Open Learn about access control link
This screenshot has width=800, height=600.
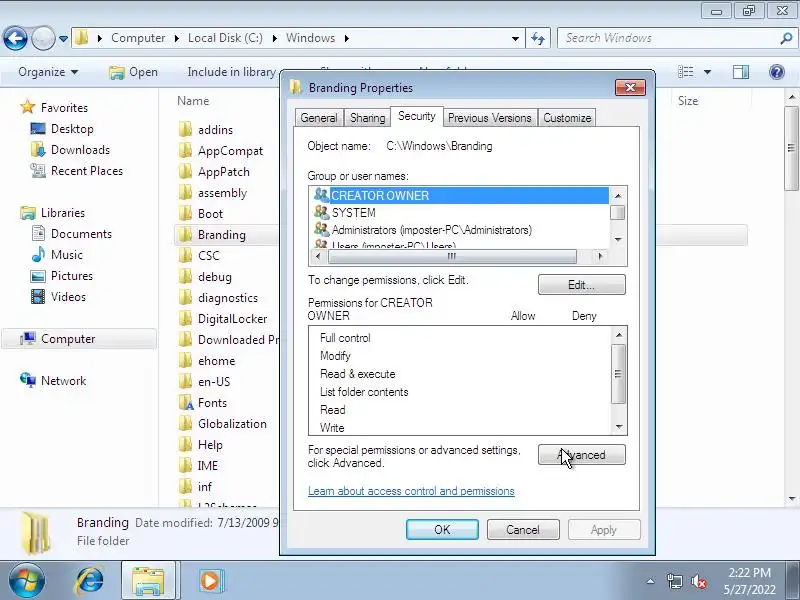pos(411,491)
